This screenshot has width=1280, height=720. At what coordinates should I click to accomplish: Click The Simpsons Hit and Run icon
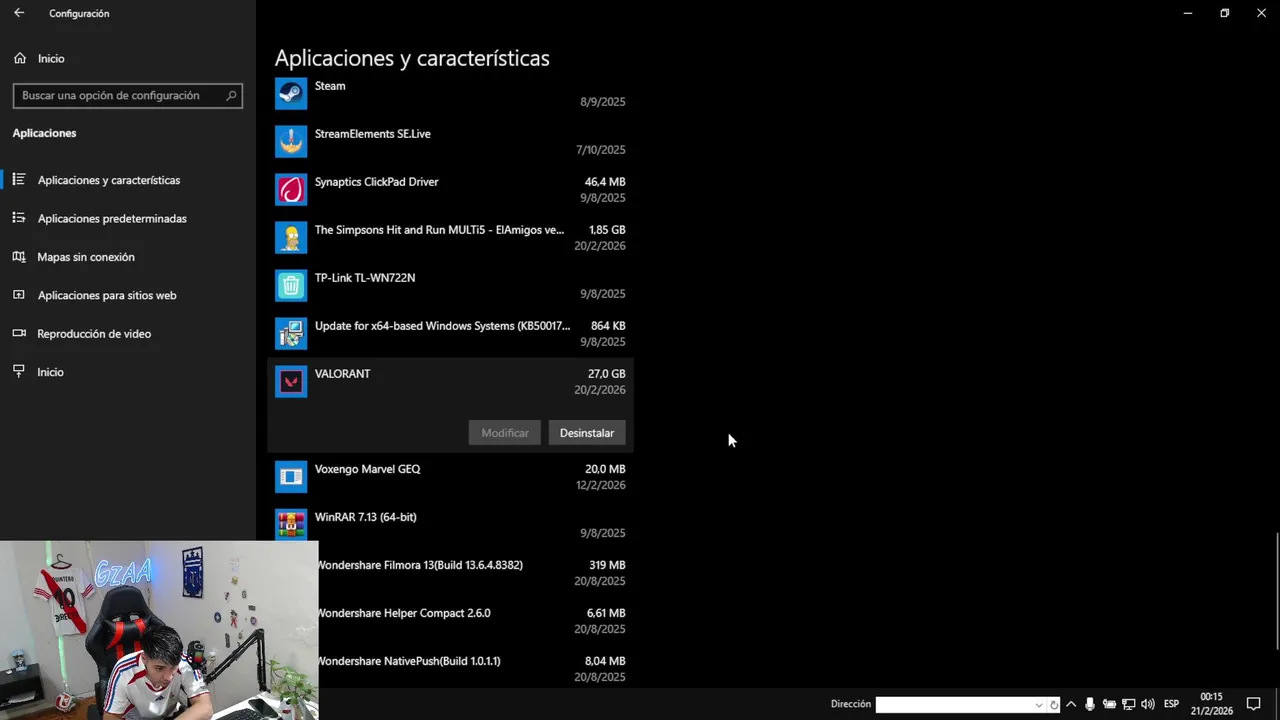[x=291, y=238]
